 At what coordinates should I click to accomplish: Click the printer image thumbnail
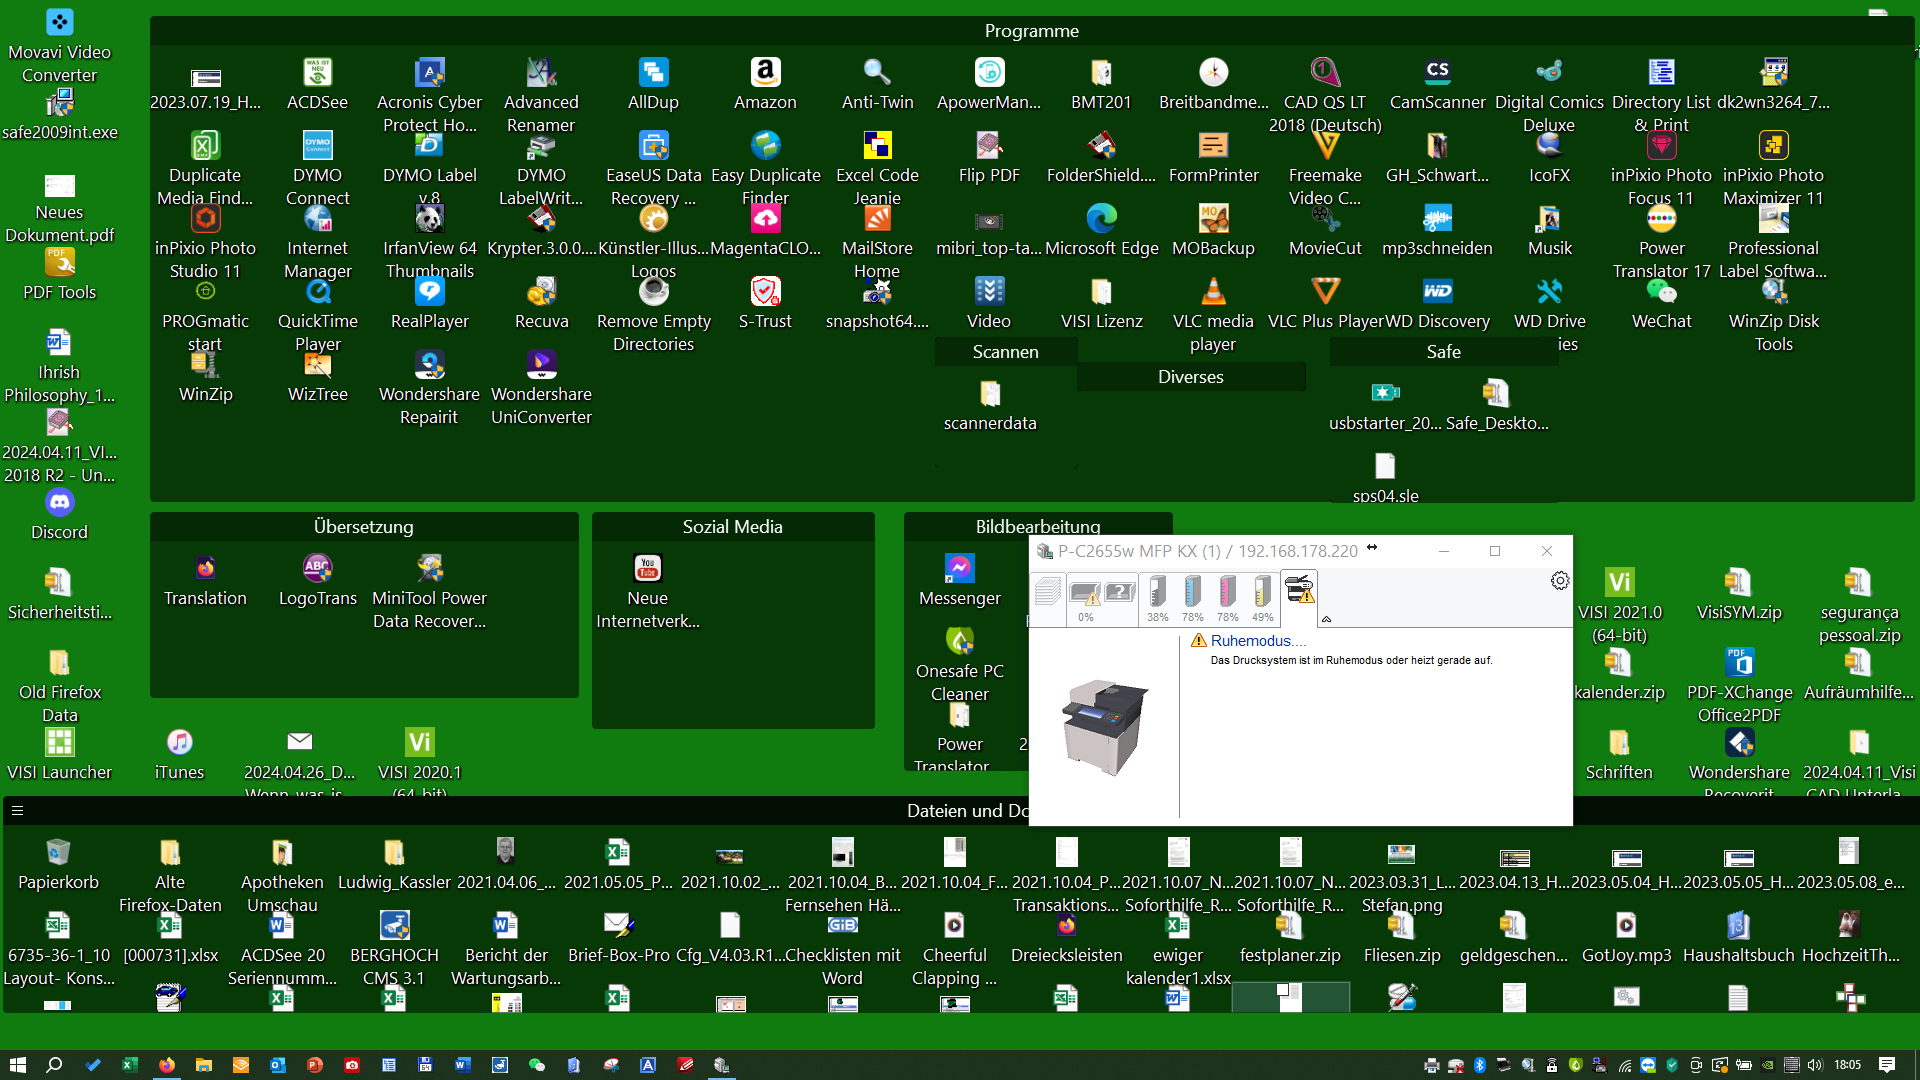1104,727
